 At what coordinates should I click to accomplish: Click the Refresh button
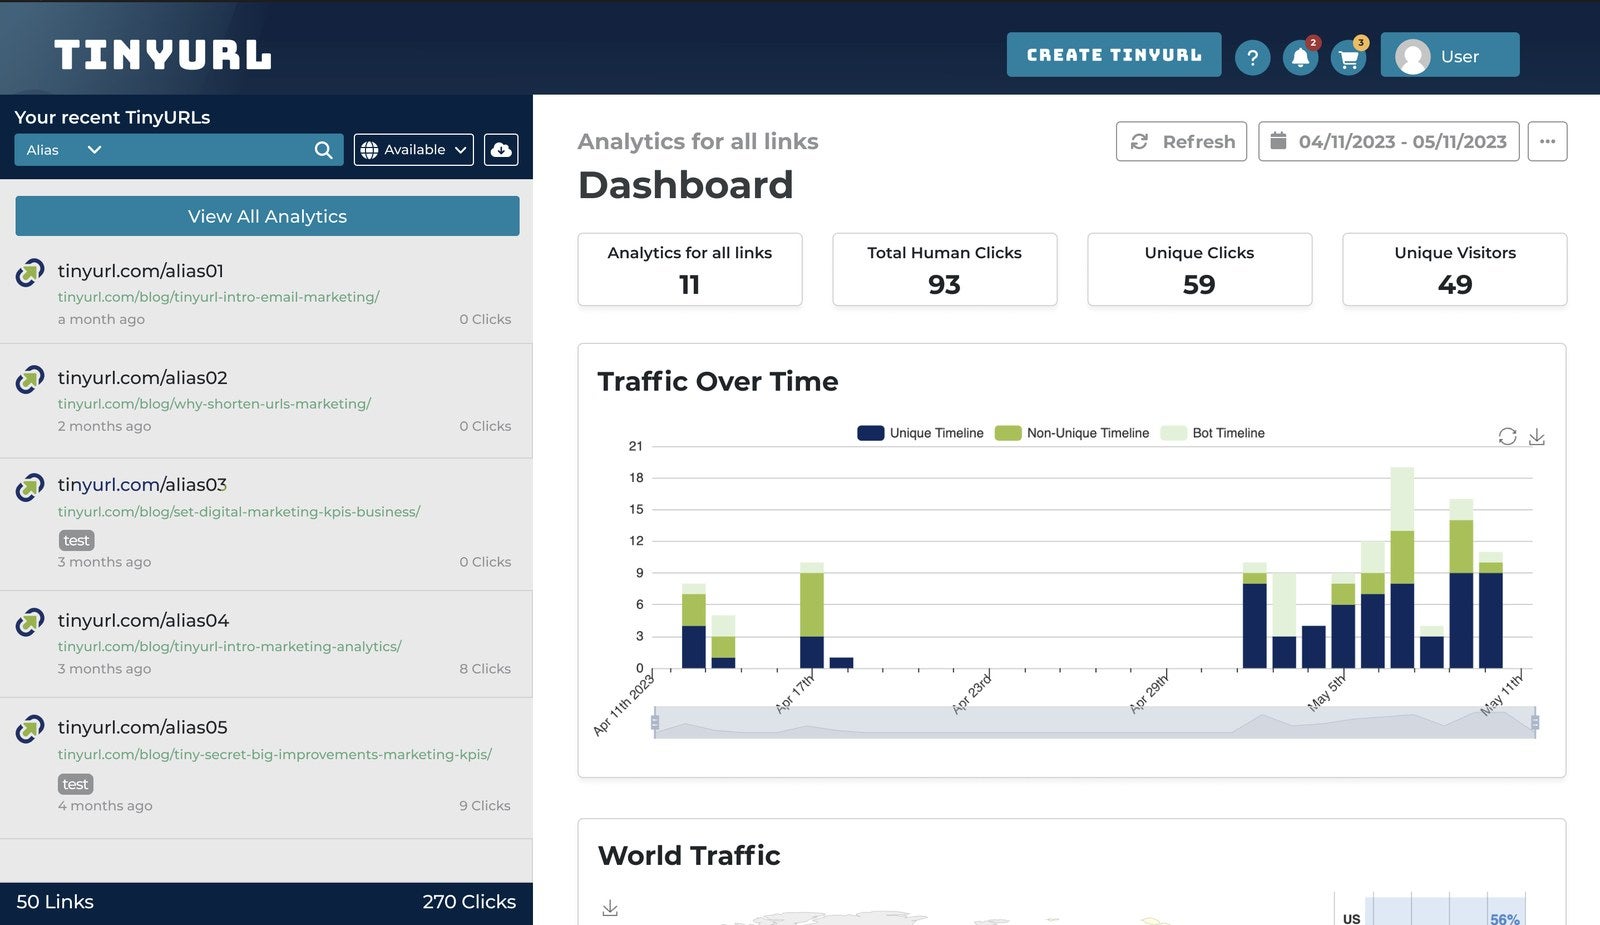(x=1181, y=141)
